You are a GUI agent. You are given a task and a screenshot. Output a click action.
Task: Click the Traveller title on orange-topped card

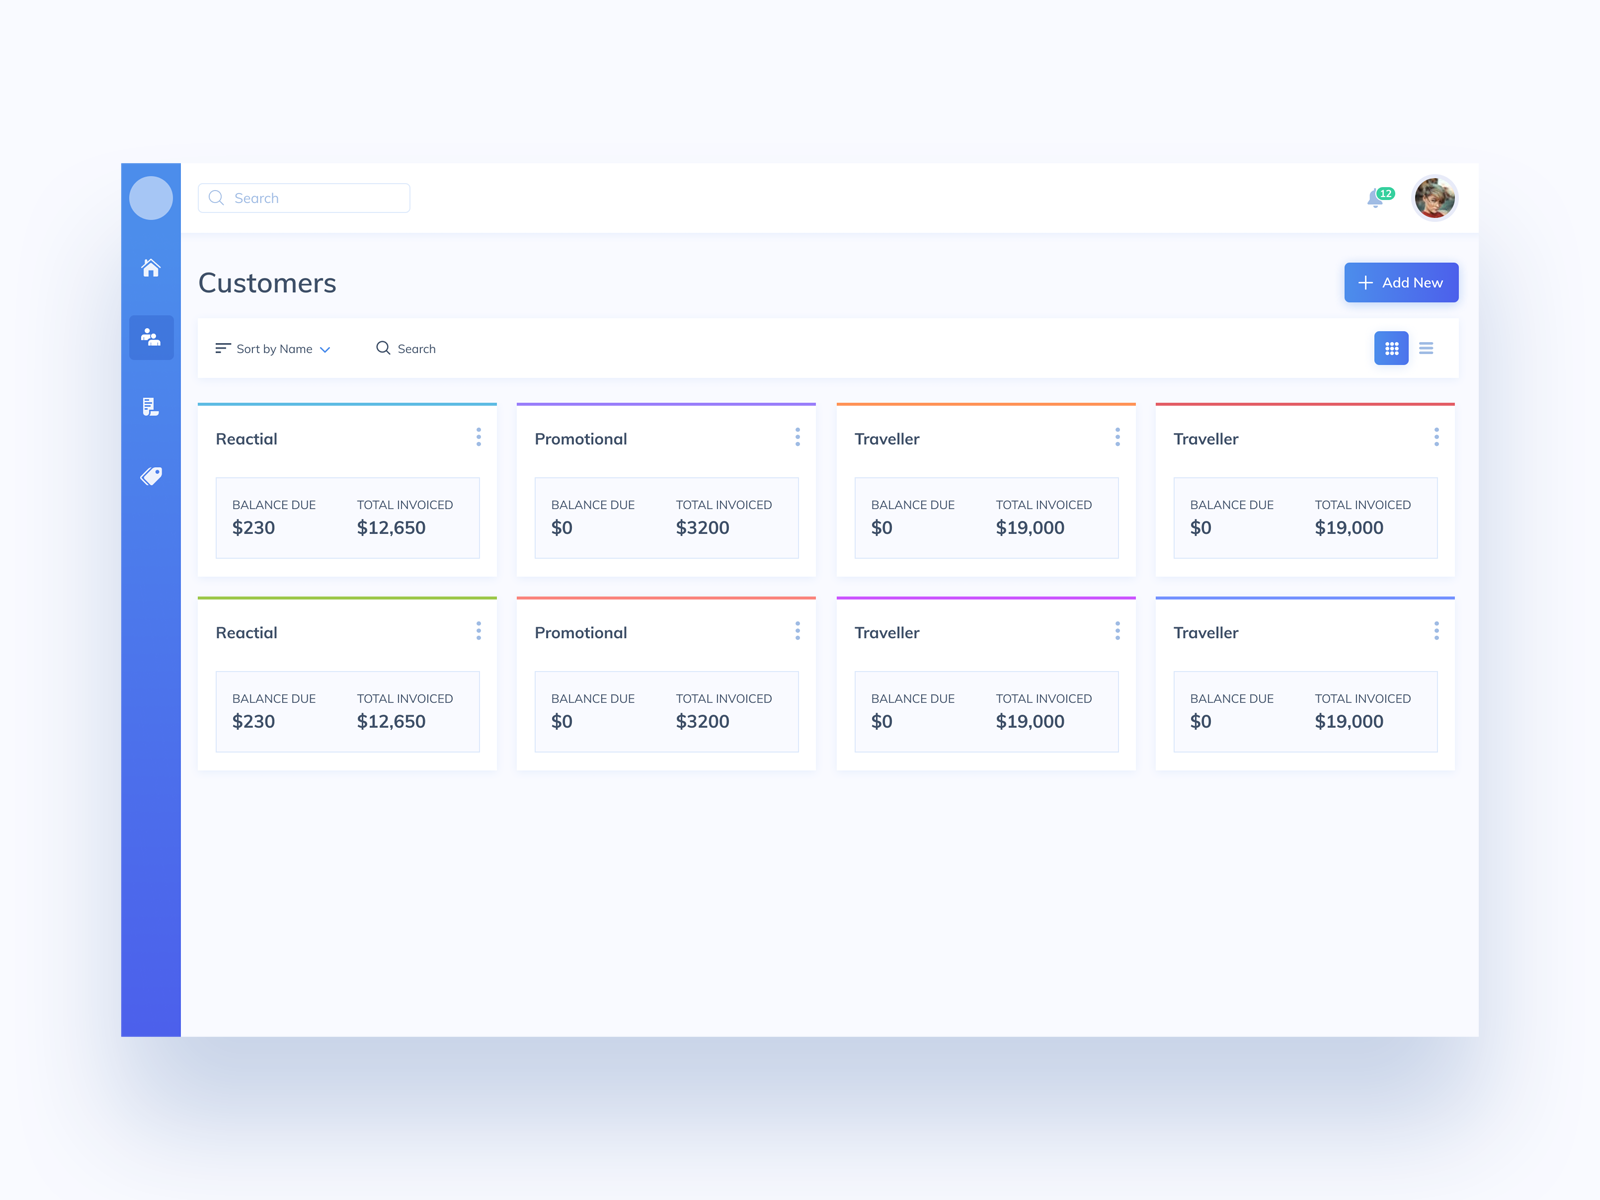click(x=887, y=439)
